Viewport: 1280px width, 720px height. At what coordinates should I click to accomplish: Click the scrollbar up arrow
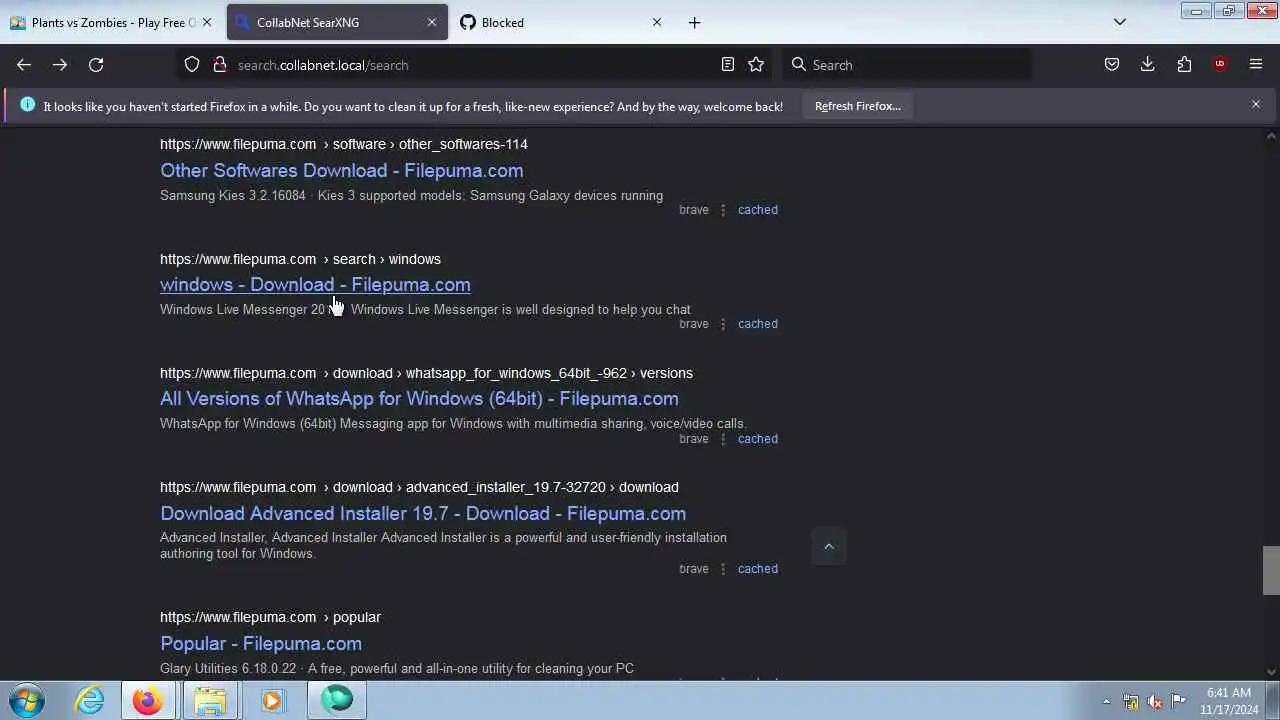(1271, 136)
